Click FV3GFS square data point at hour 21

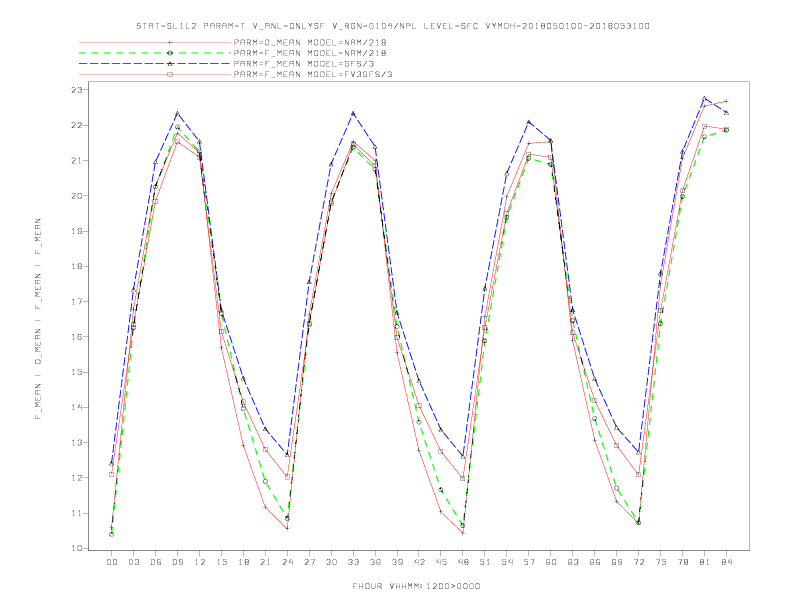coord(265,449)
